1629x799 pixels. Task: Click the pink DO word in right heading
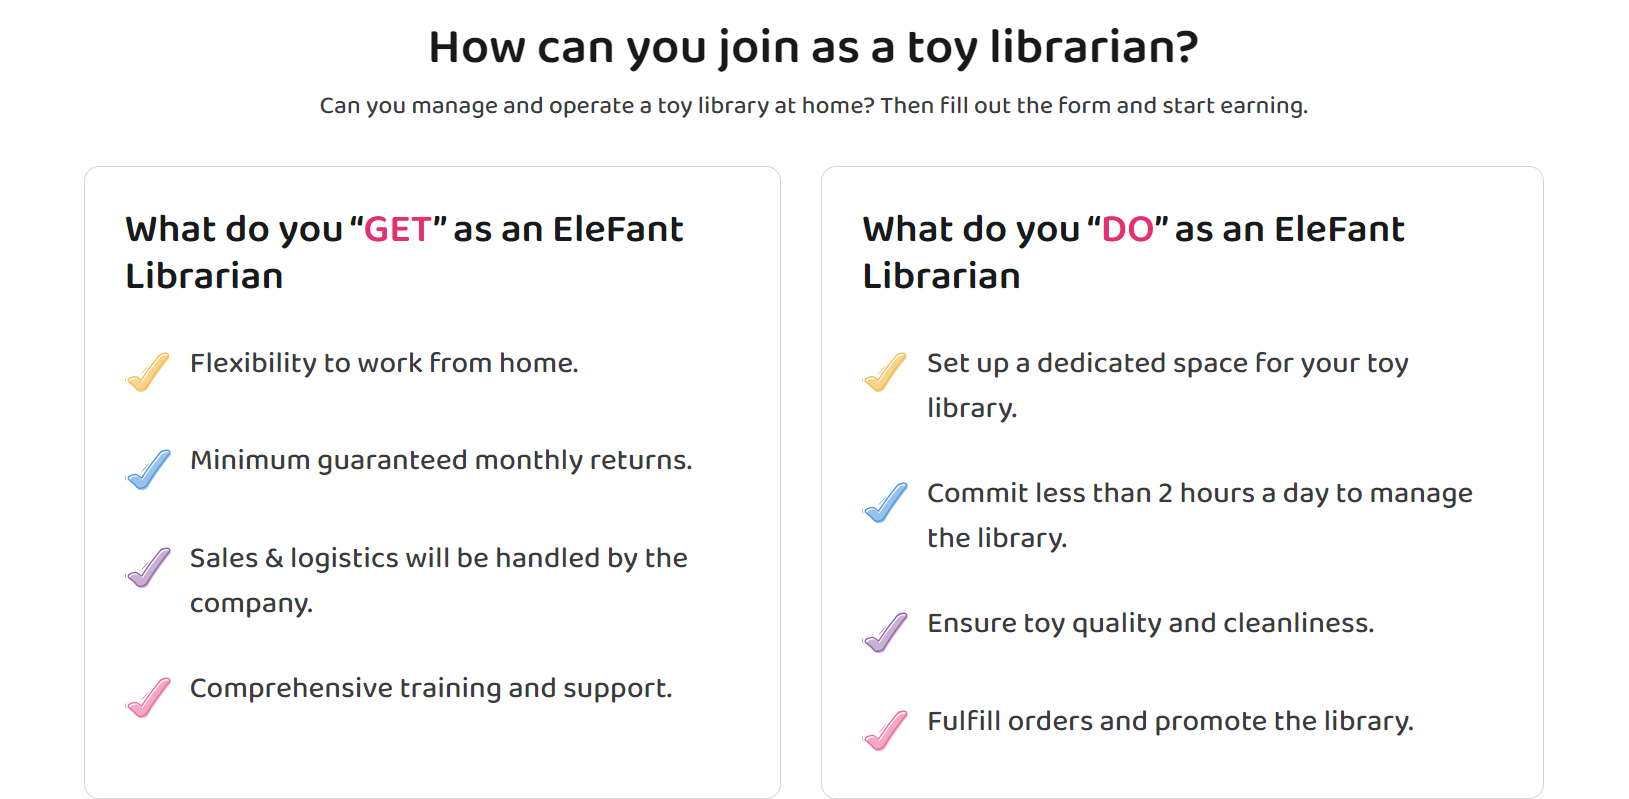[x=1127, y=229]
